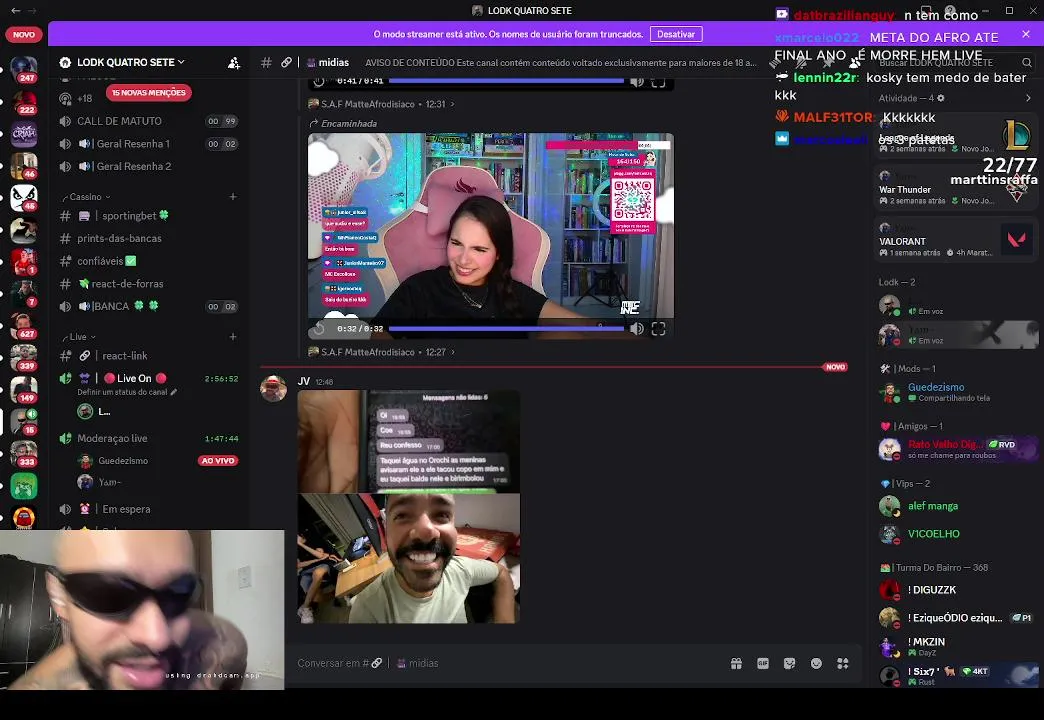Open the sportingbet text channel
Image resolution: width=1044 pixels, height=720 pixels.
click(x=148, y=216)
